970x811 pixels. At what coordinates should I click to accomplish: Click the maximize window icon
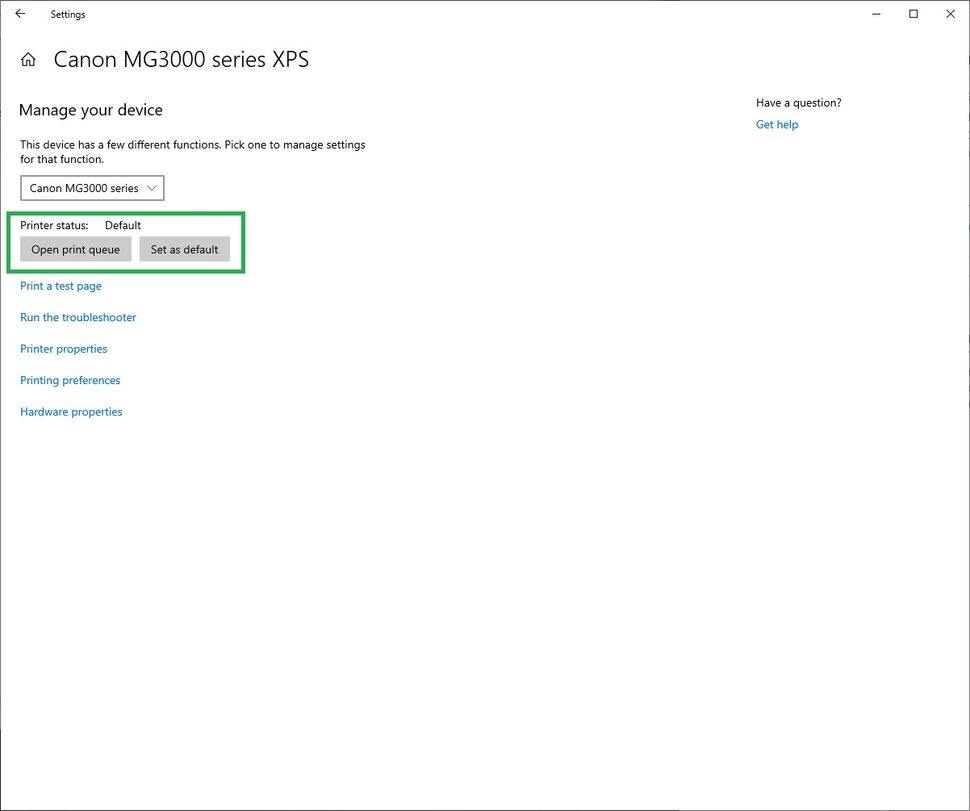pyautogui.click(x=913, y=14)
